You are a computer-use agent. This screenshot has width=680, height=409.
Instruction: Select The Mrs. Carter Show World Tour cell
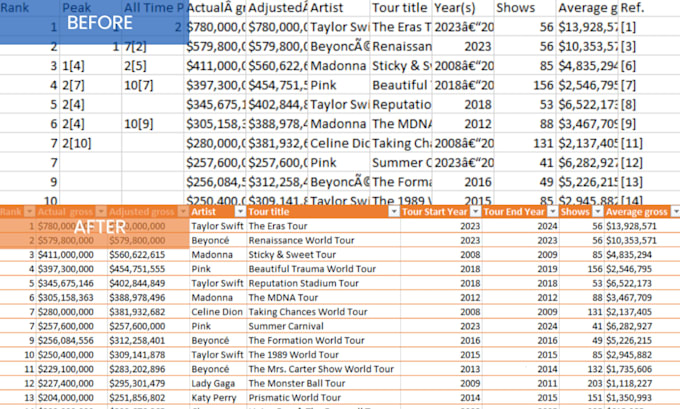[323, 369]
